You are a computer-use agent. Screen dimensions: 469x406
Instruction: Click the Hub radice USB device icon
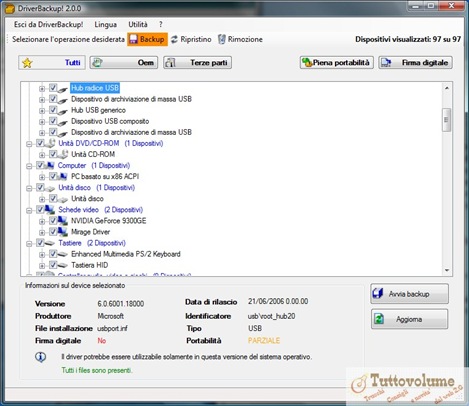(63, 89)
